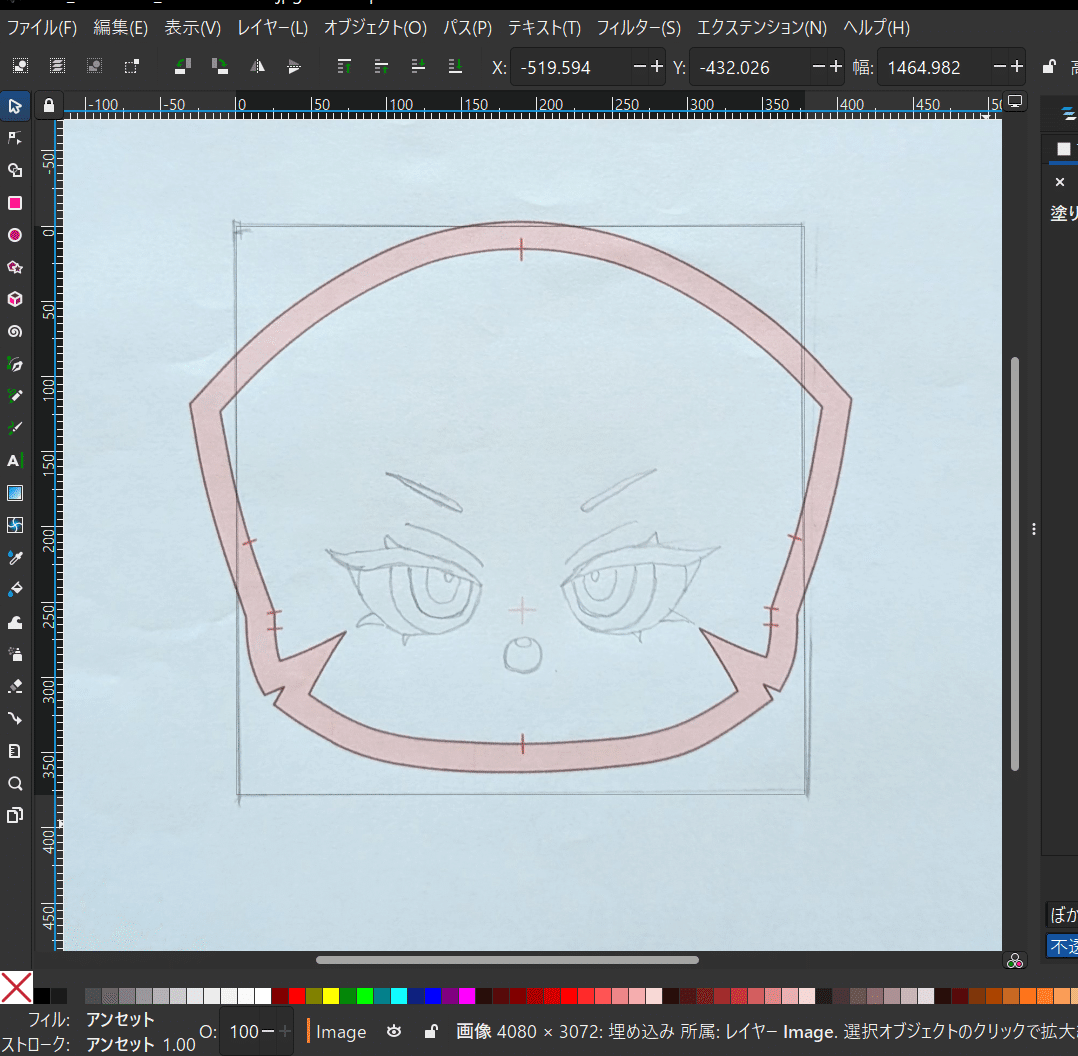Open the レイヤー(L) menu

[272, 28]
